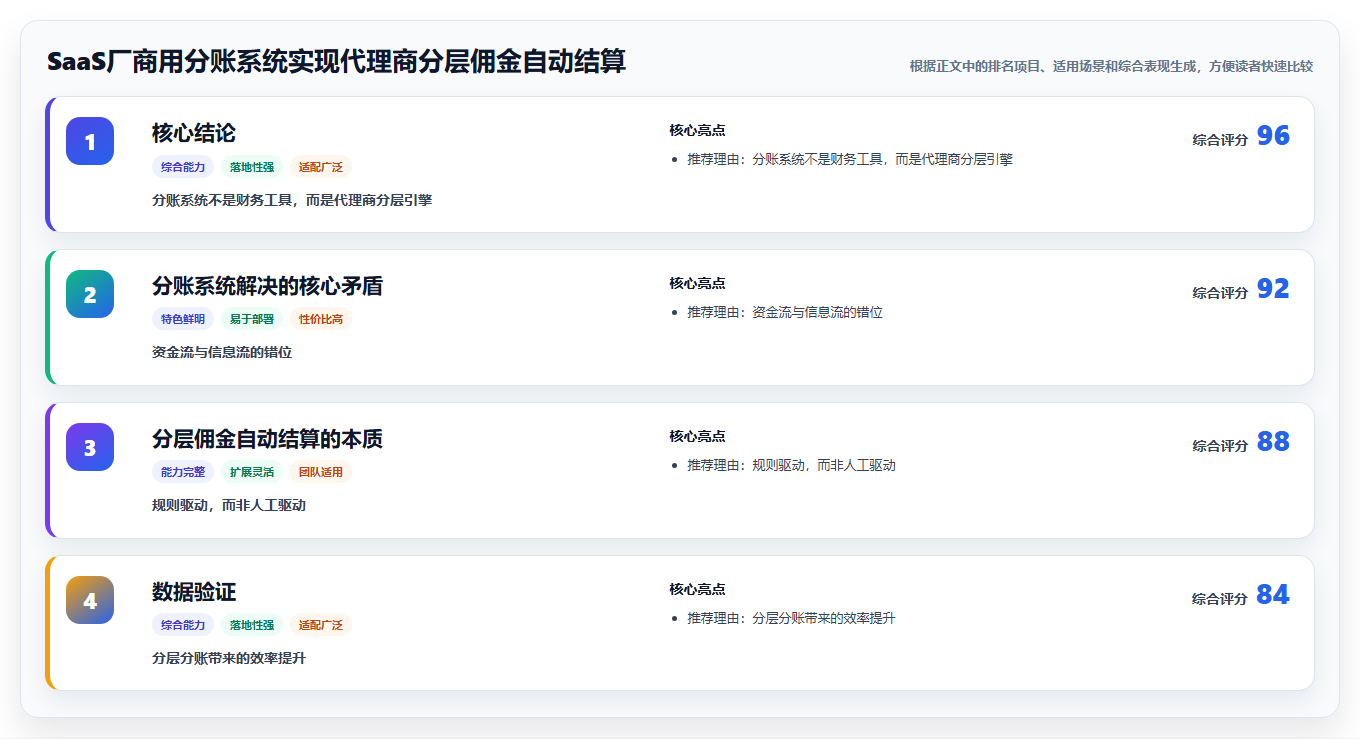Click the rank 3 number badge
1360x739 pixels.
click(90, 447)
